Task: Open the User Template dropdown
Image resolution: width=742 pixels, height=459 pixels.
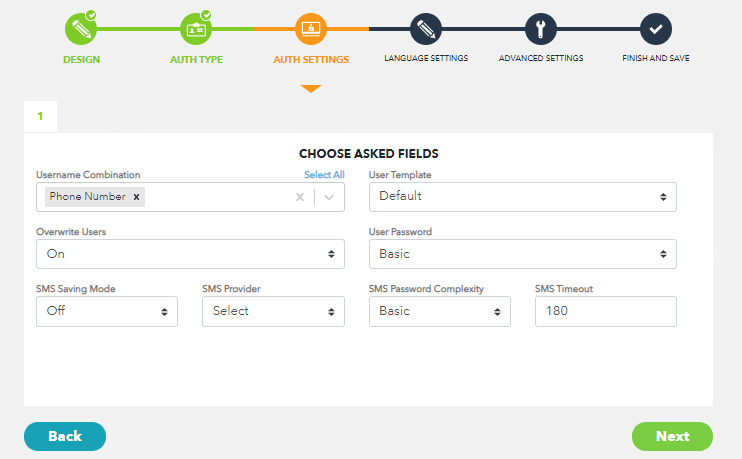Action: pyautogui.click(x=522, y=197)
